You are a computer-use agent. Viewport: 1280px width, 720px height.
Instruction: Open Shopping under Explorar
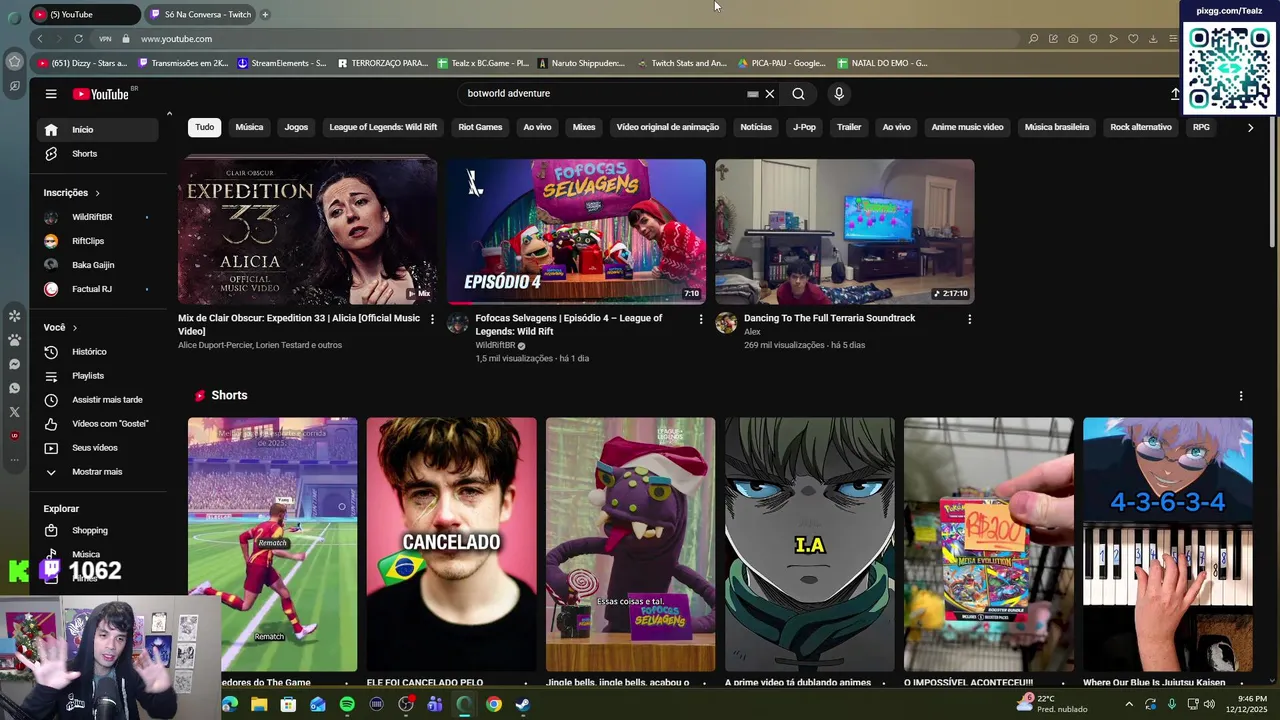(97, 531)
